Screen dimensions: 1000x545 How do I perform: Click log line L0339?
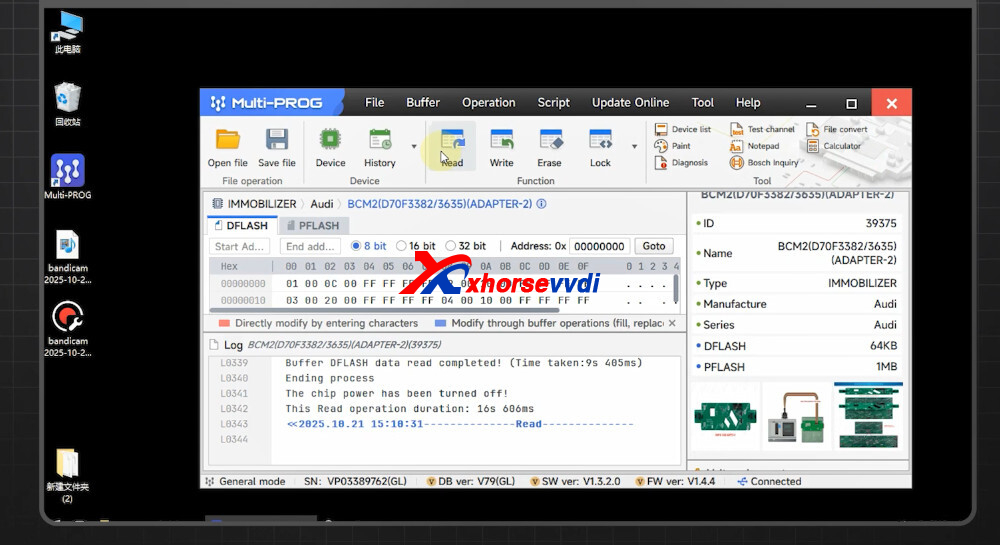445,363
